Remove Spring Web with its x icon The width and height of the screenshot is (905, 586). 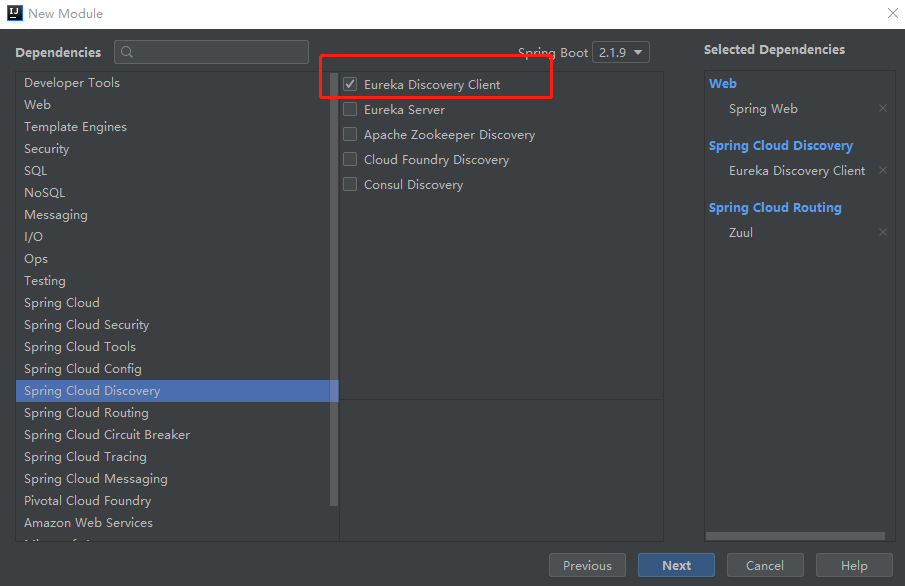coord(882,109)
